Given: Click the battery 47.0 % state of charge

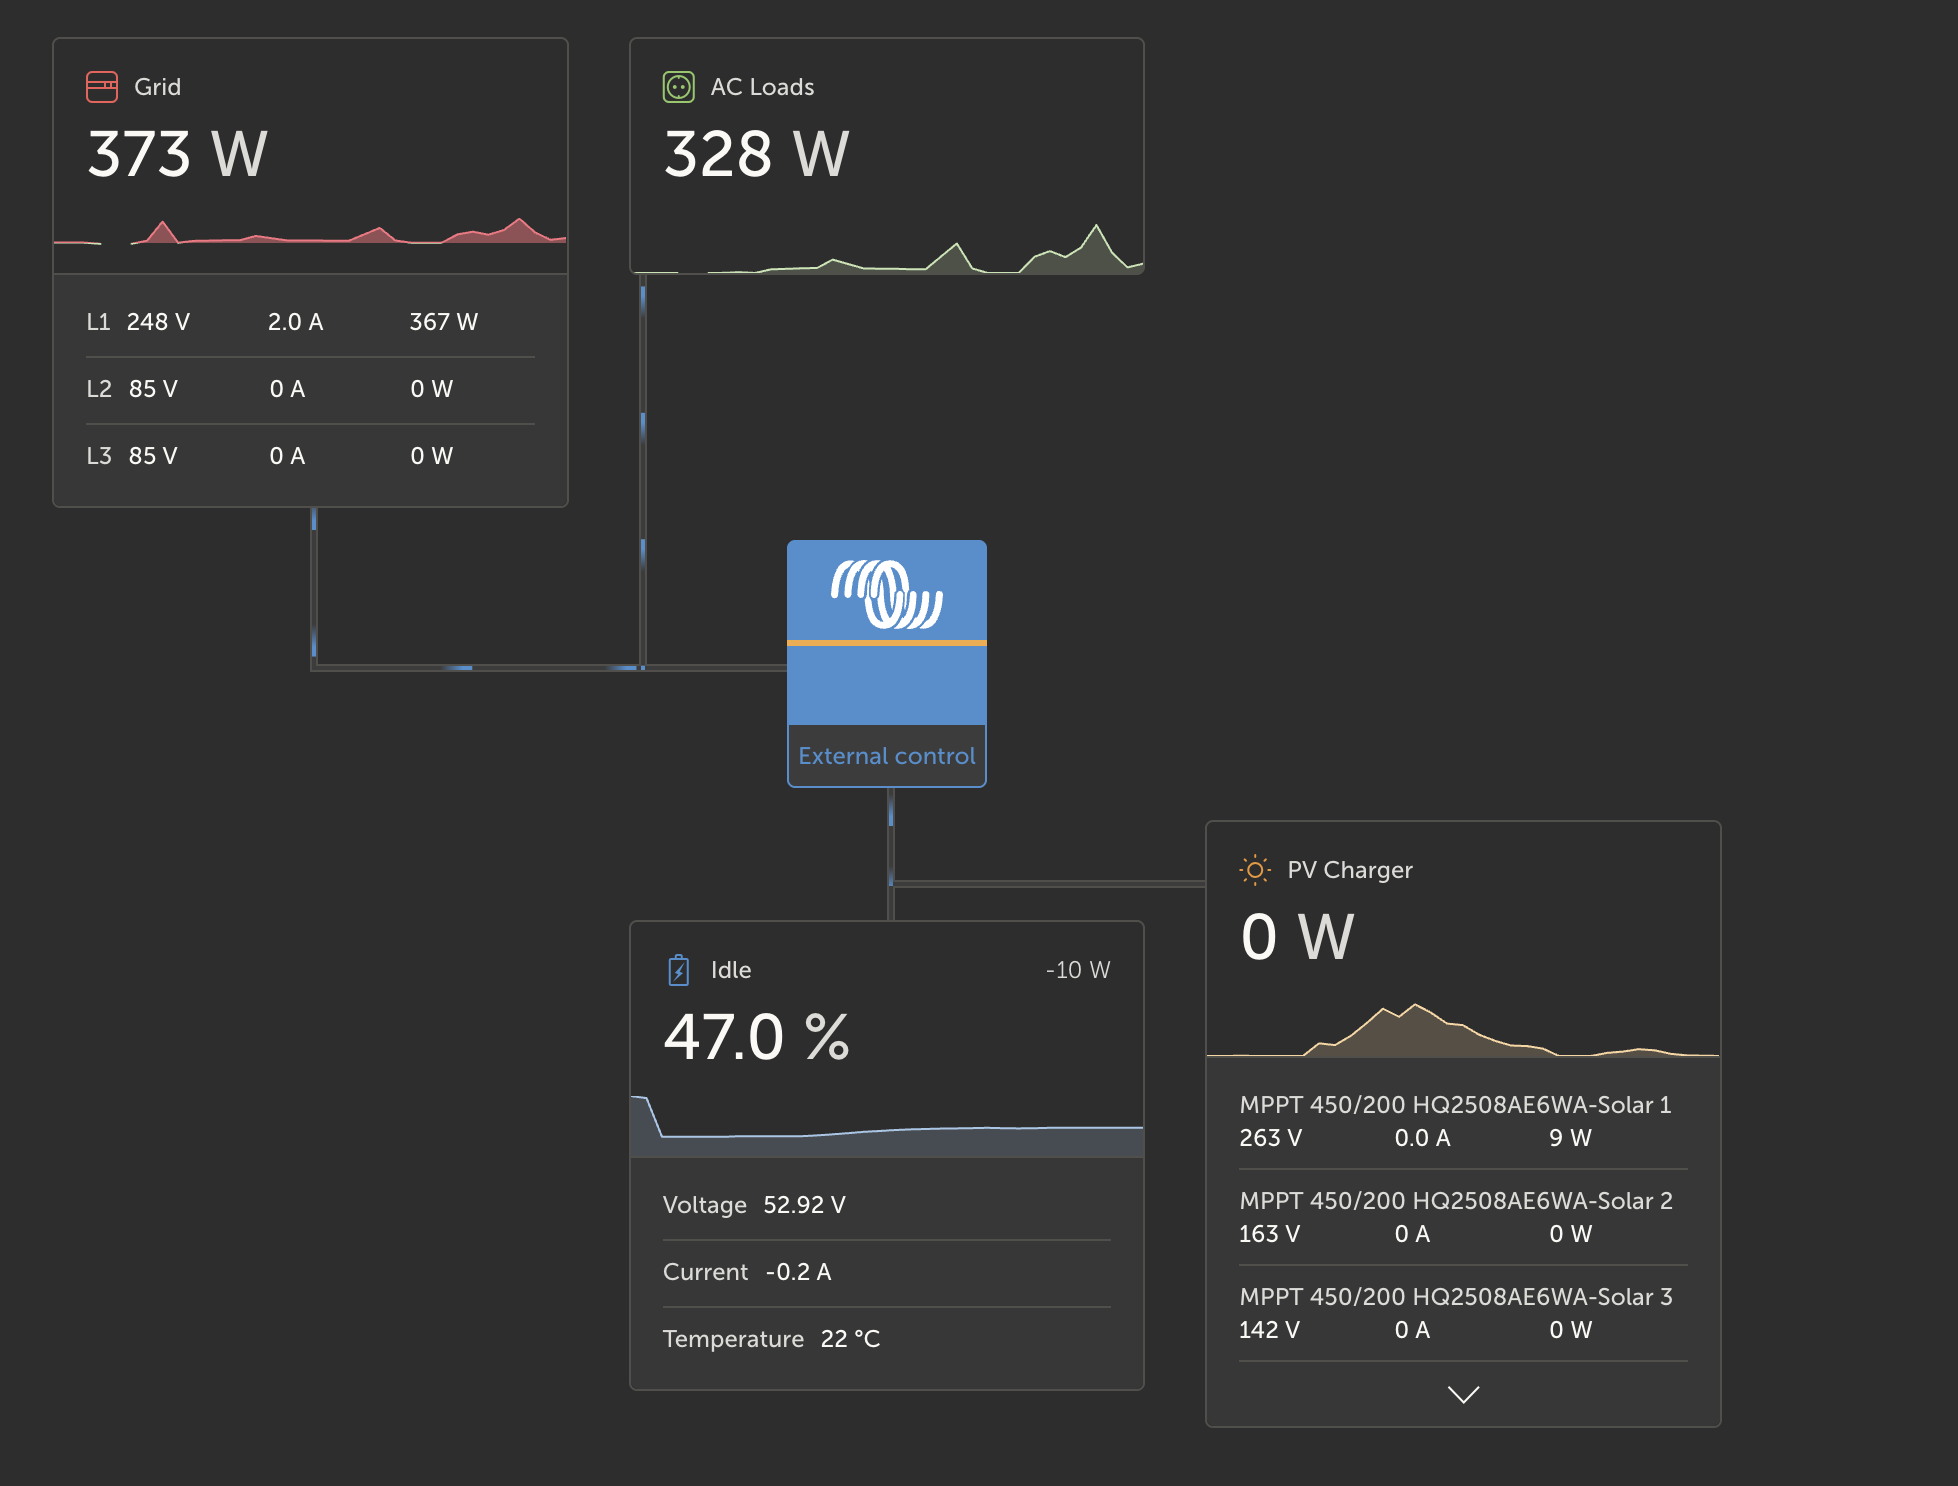Looking at the screenshot, I should [756, 1038].
